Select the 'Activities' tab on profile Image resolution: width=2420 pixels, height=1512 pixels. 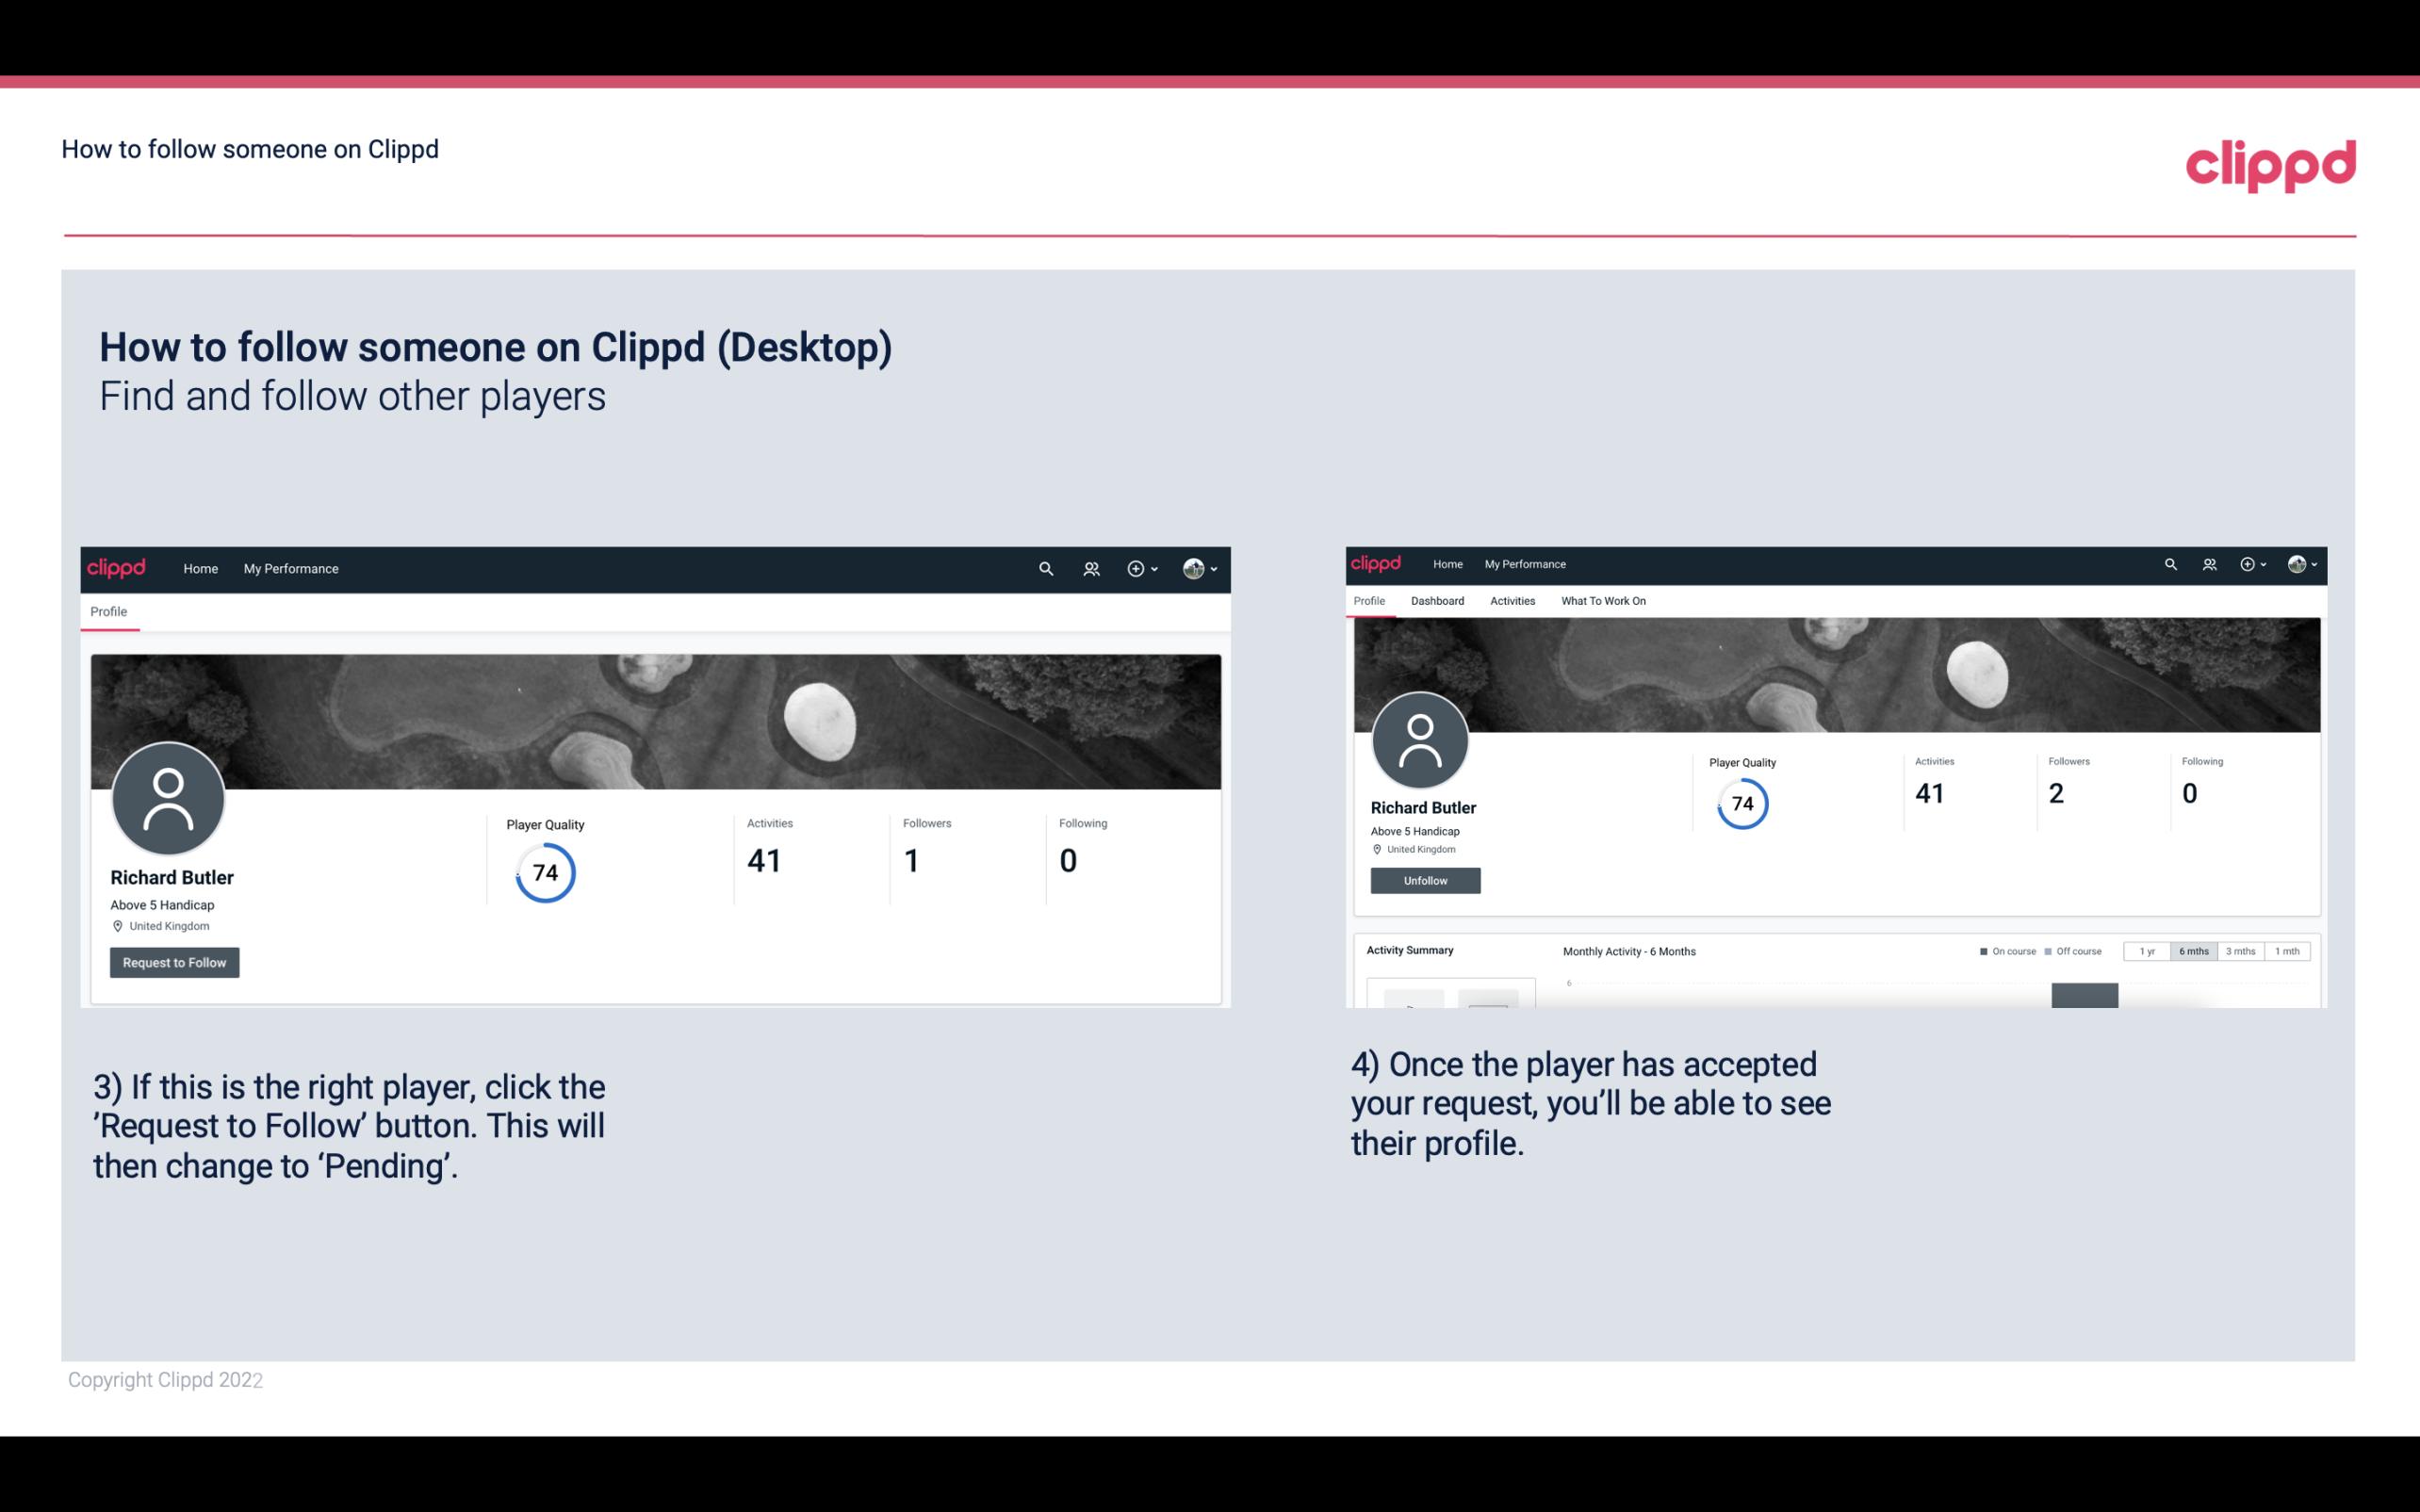click(1511, 601)
